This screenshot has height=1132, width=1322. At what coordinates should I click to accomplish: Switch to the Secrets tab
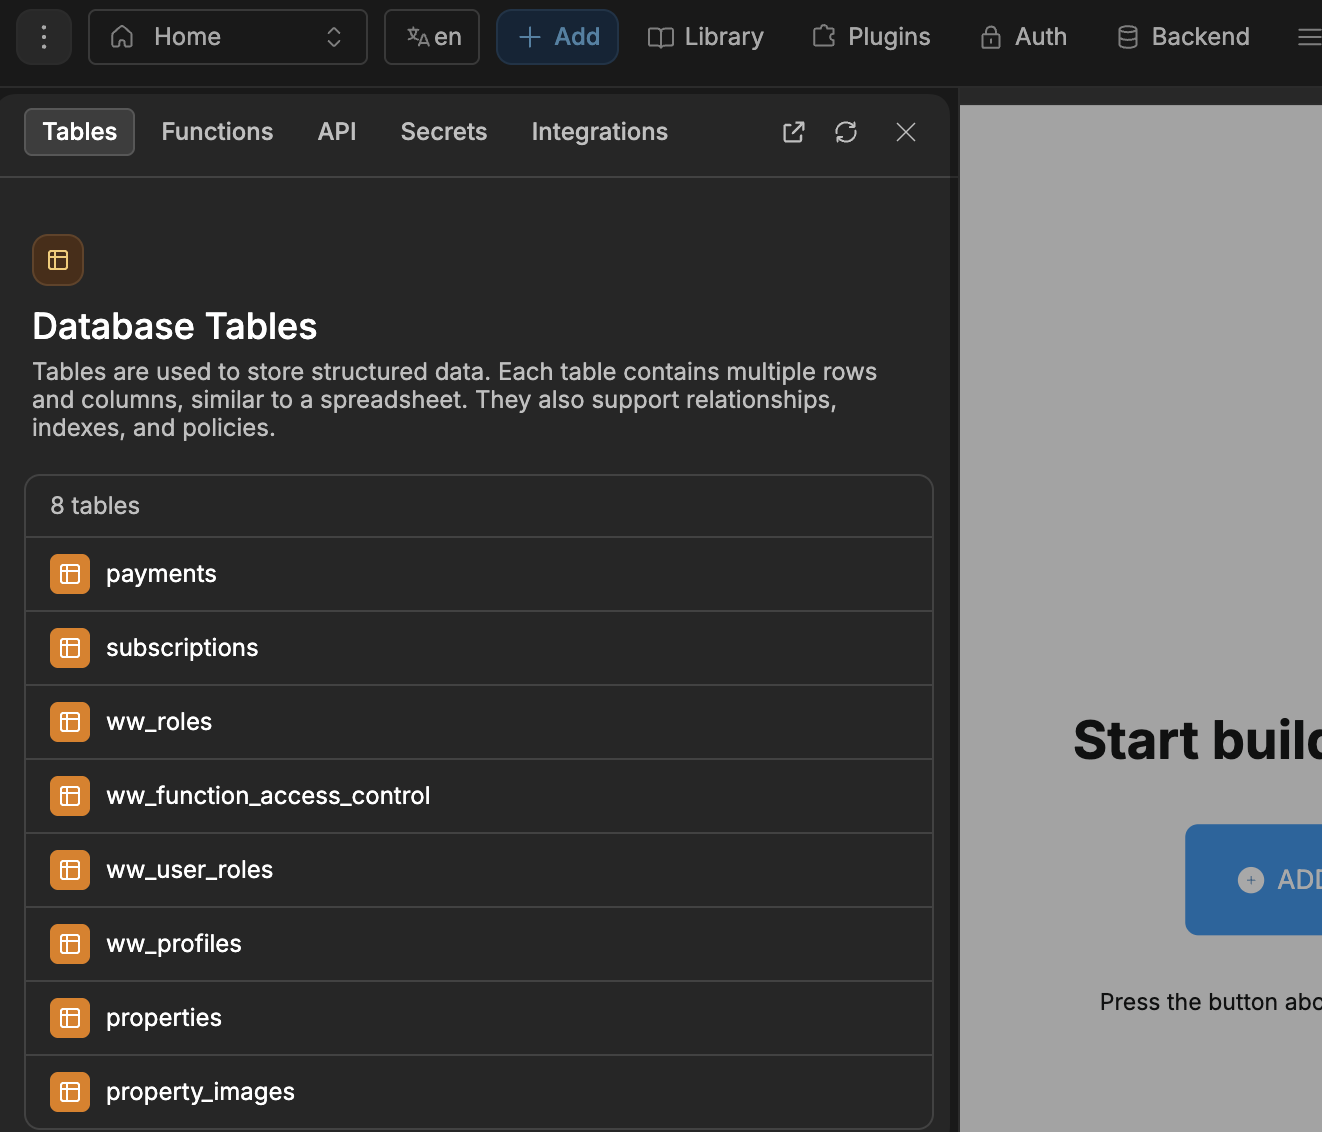(x=444, y=132)
